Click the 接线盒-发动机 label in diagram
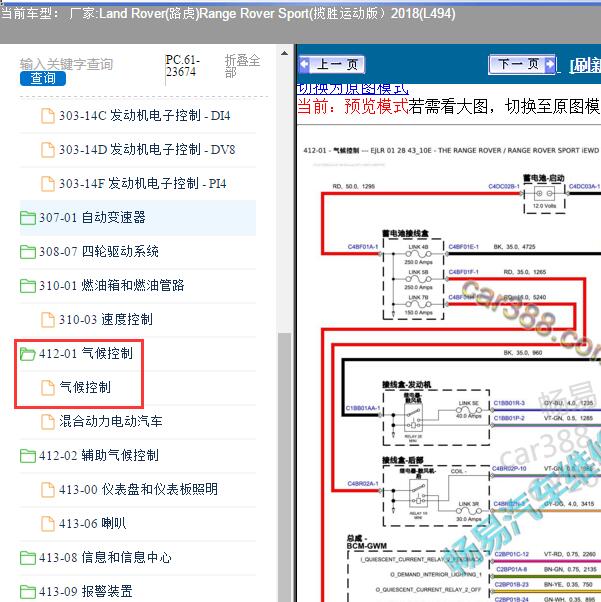 [x=407, y=385]
